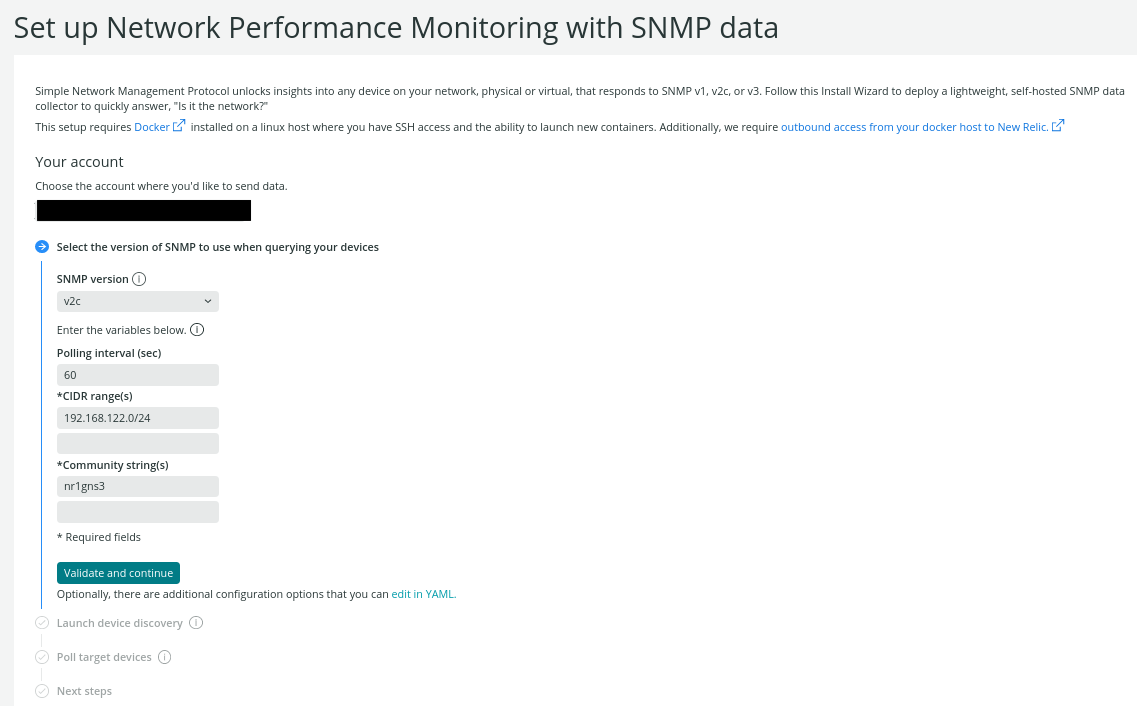Click the CIDR range input showing 192.168.122.0/24

point(137,417)
